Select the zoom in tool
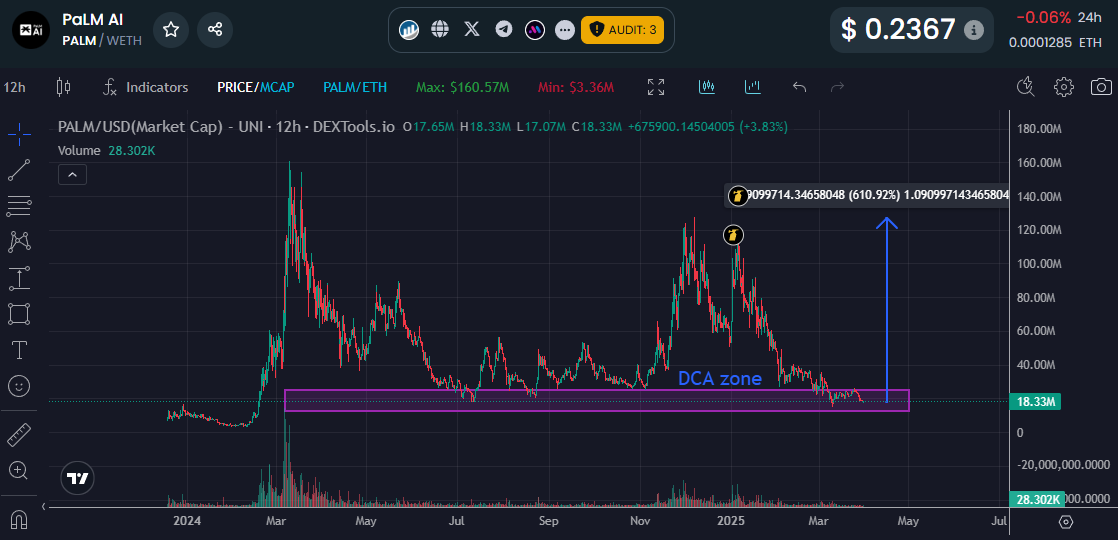The width and height of the screenshot is (1118, 540). [x=19, y=470]
